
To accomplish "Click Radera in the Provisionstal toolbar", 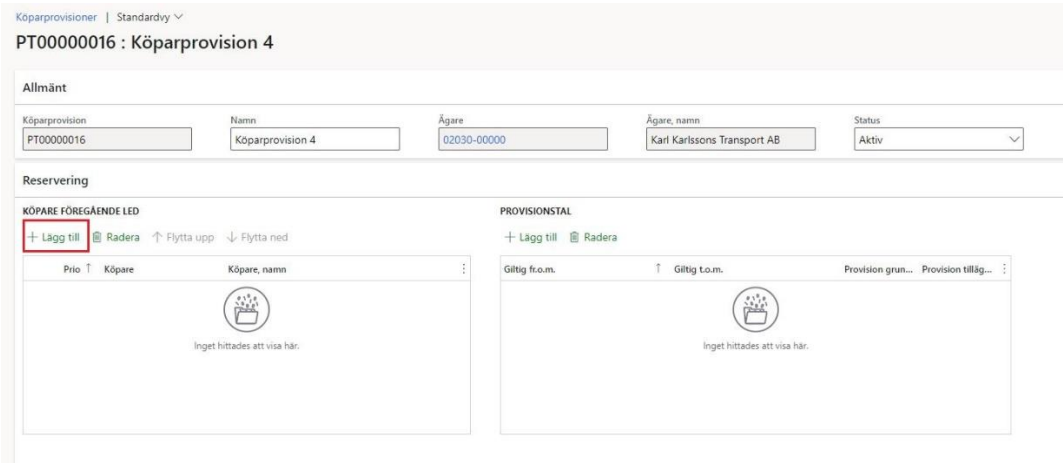I will point(593,237).
